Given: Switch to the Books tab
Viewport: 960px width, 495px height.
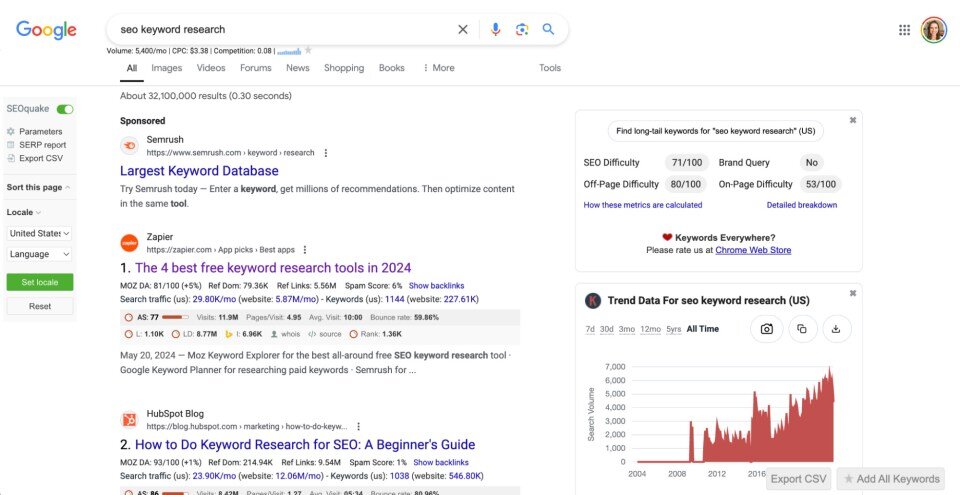Looking at the screenshot, I should (x=391, y=68).
